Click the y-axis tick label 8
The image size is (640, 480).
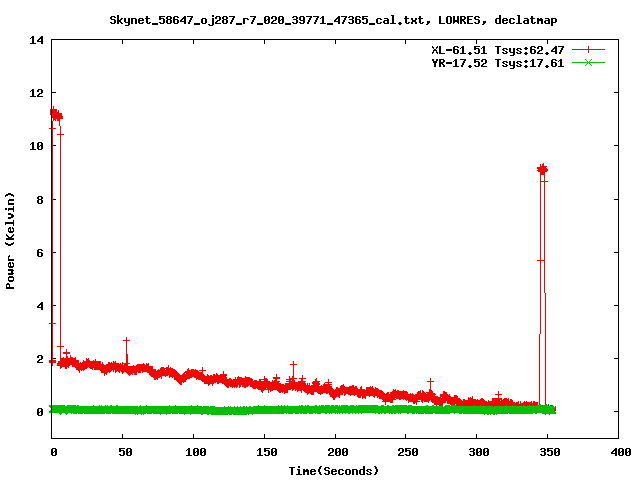40,200
